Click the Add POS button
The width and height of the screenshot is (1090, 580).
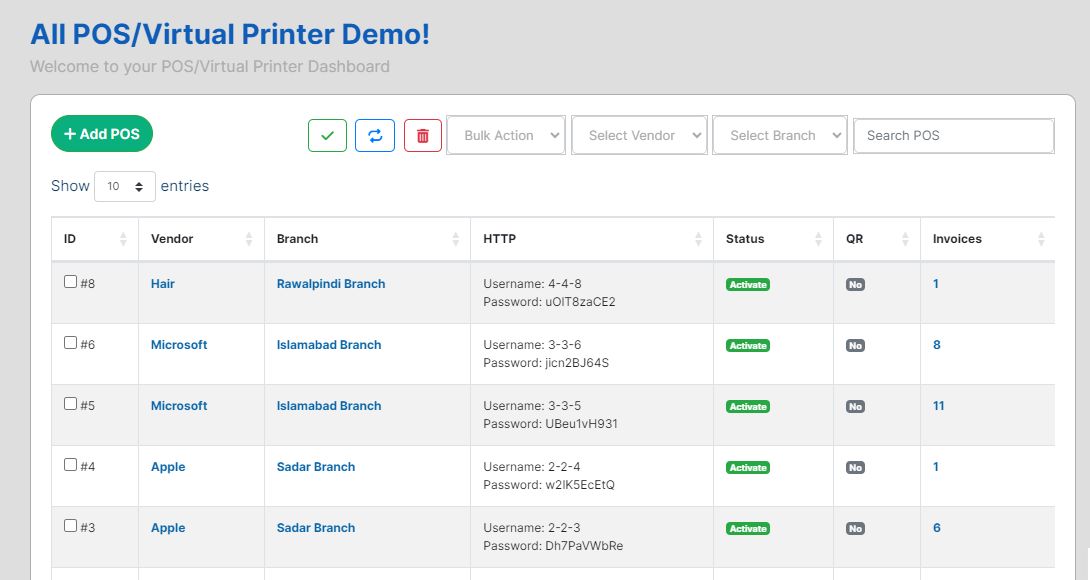(x=102, y=134)
